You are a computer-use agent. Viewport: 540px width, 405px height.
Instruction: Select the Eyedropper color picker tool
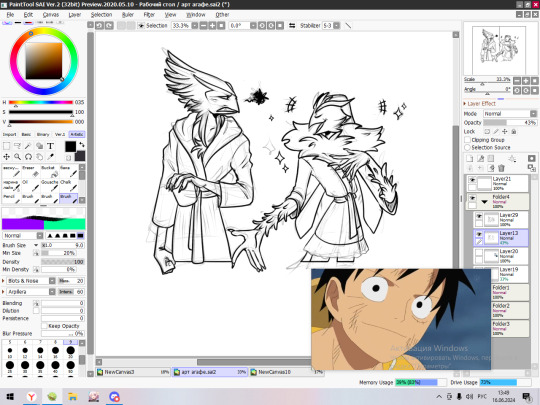click(50, 157)
